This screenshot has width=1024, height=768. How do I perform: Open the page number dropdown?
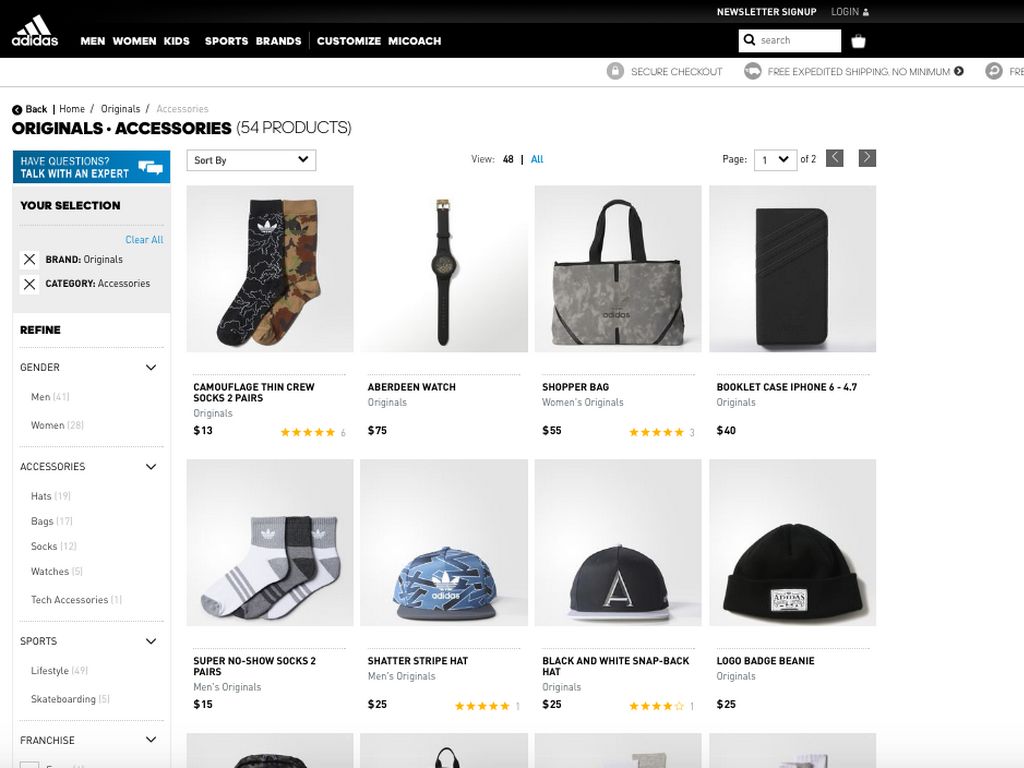[x=775, y=160]
